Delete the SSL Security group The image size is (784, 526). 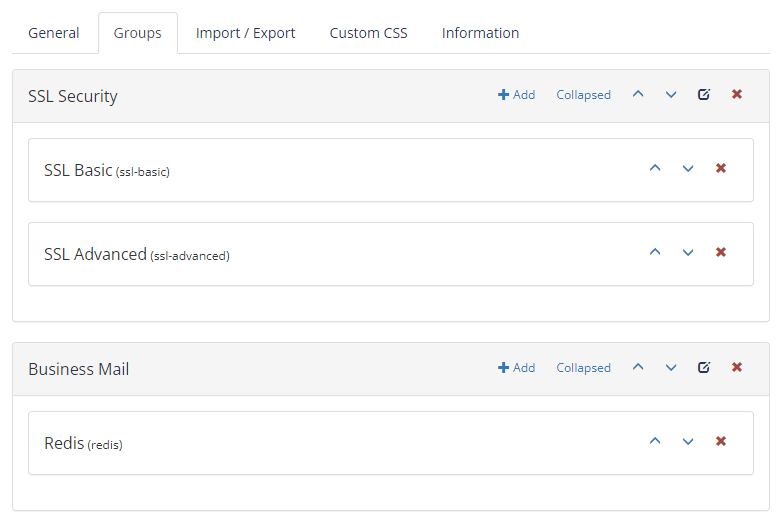736,94
